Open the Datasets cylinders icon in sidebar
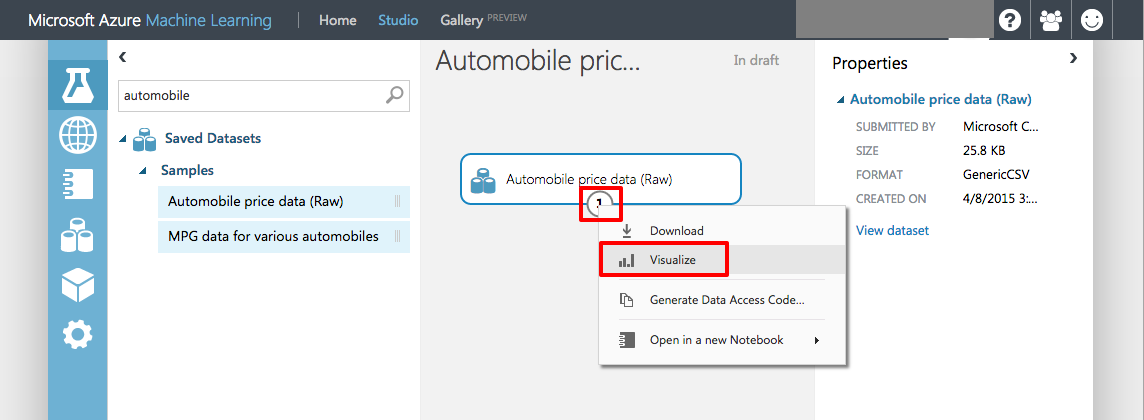This screenshot has height=420, width=1144. [x=78, y=236]
